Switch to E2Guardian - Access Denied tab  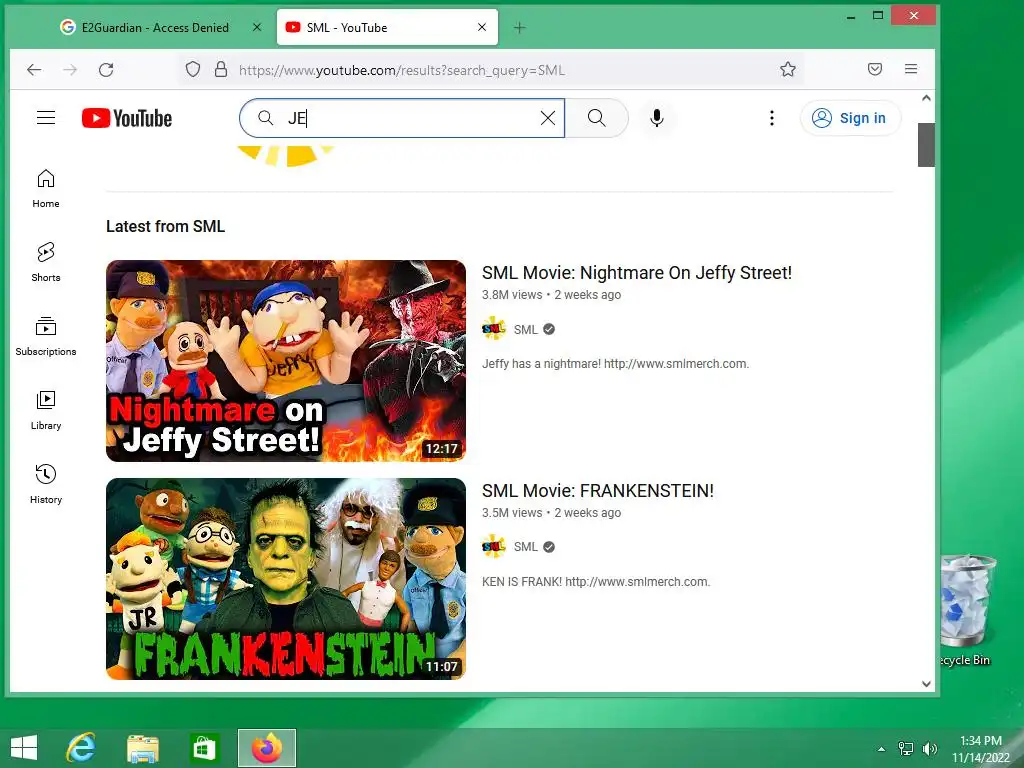pyautogui.click(x=155, y=27)
